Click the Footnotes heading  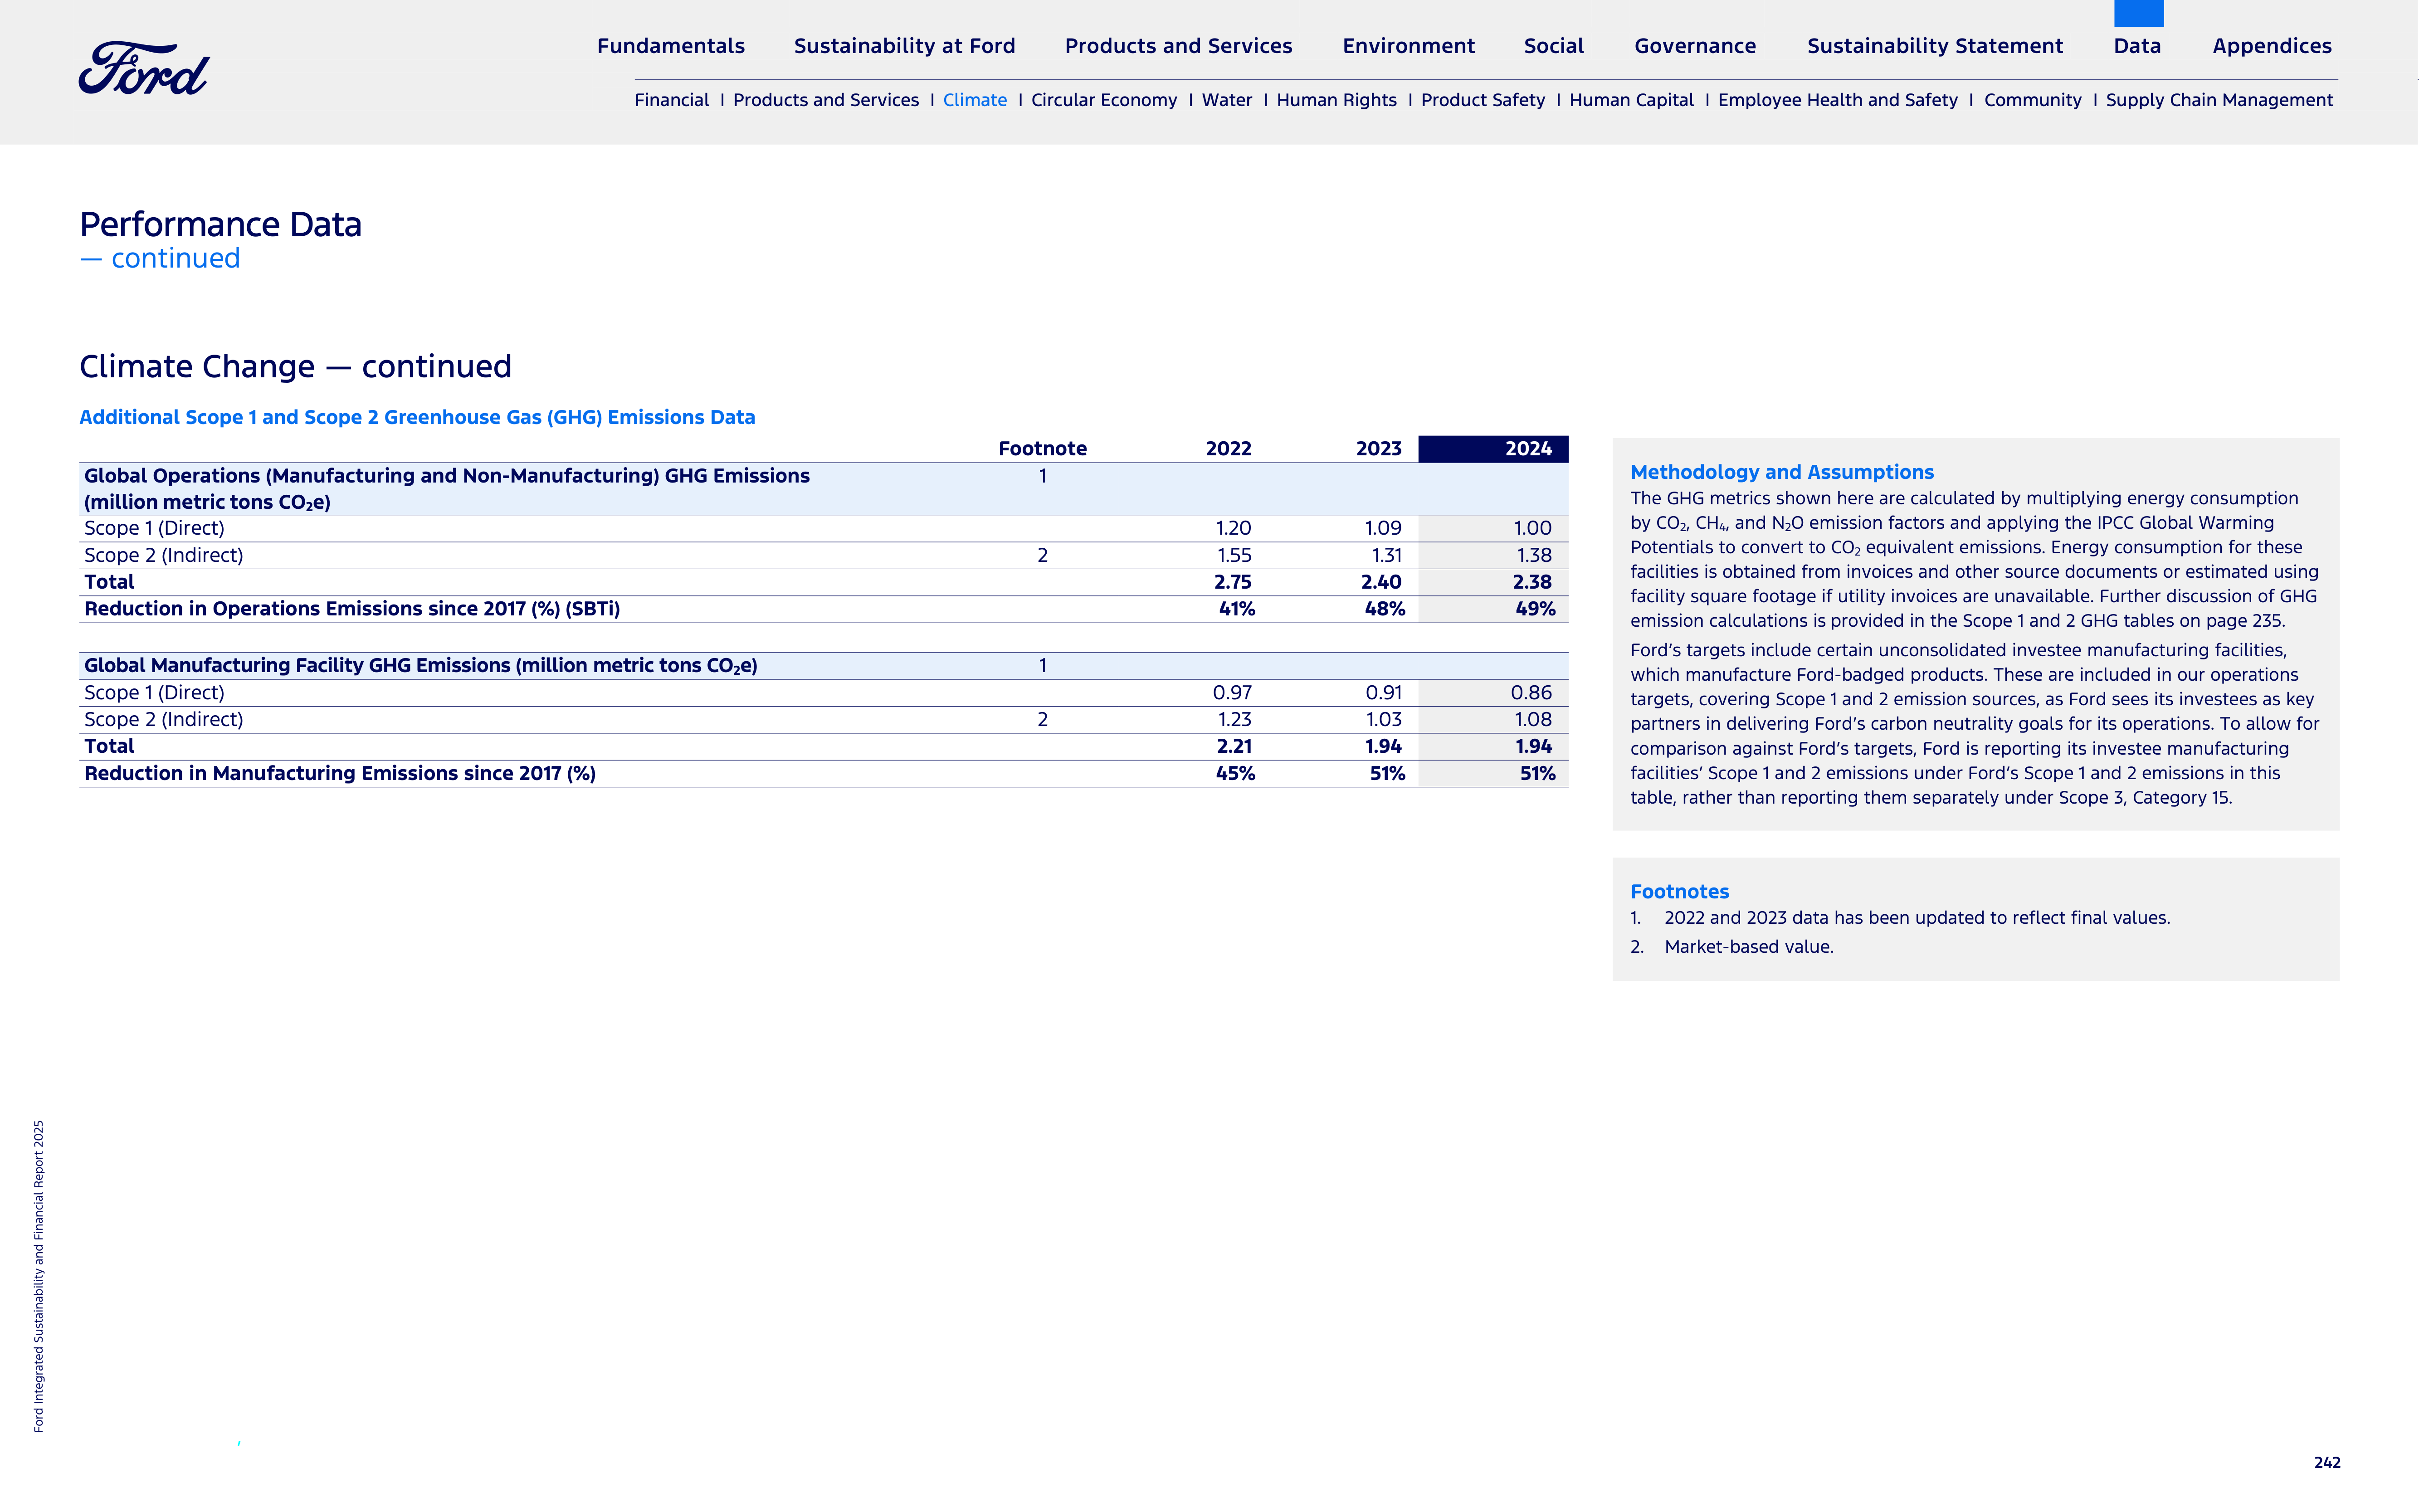tap(1679, 892)
